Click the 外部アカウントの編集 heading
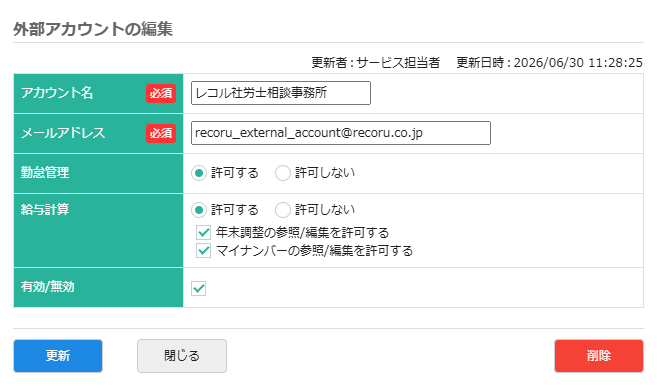Image resolution: width=657 pixels, height=388 pixels. tap(93, 29)
